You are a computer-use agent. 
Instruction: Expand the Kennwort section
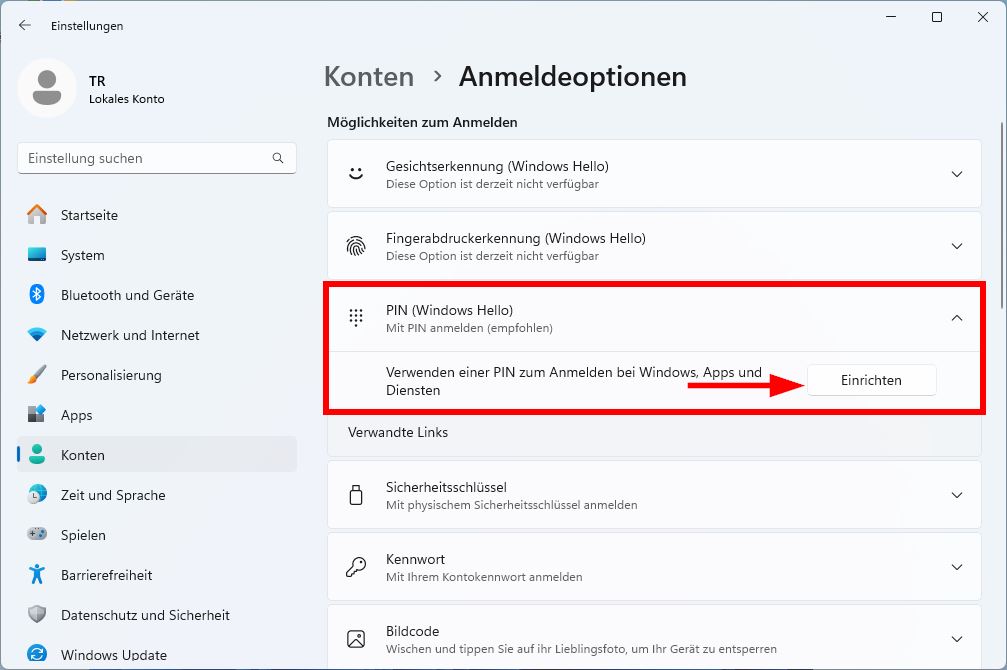[957, 565]
